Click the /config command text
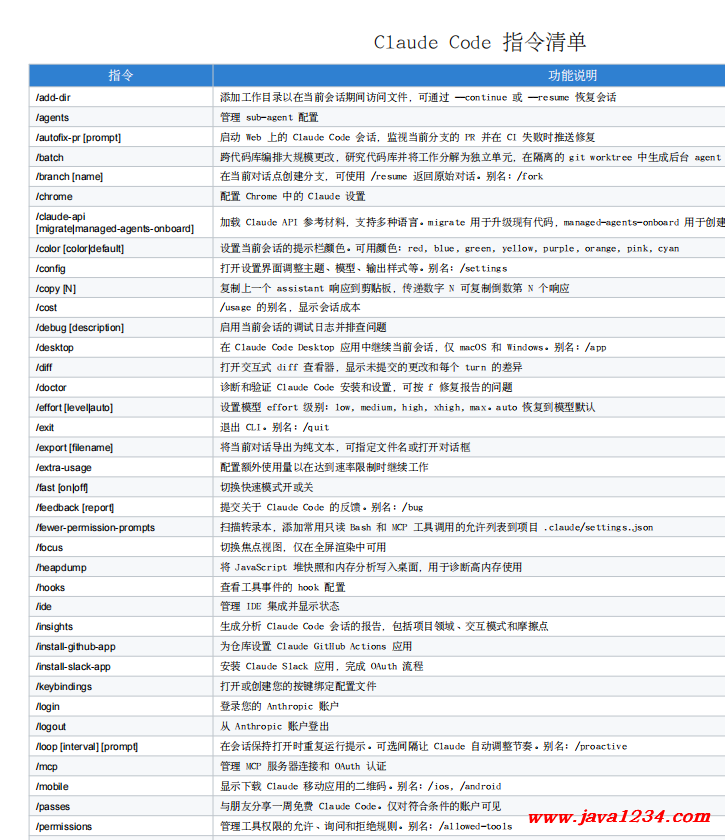The height and width of the screenshot is (840, 725). pyautogui.click(x=50, y=269)
